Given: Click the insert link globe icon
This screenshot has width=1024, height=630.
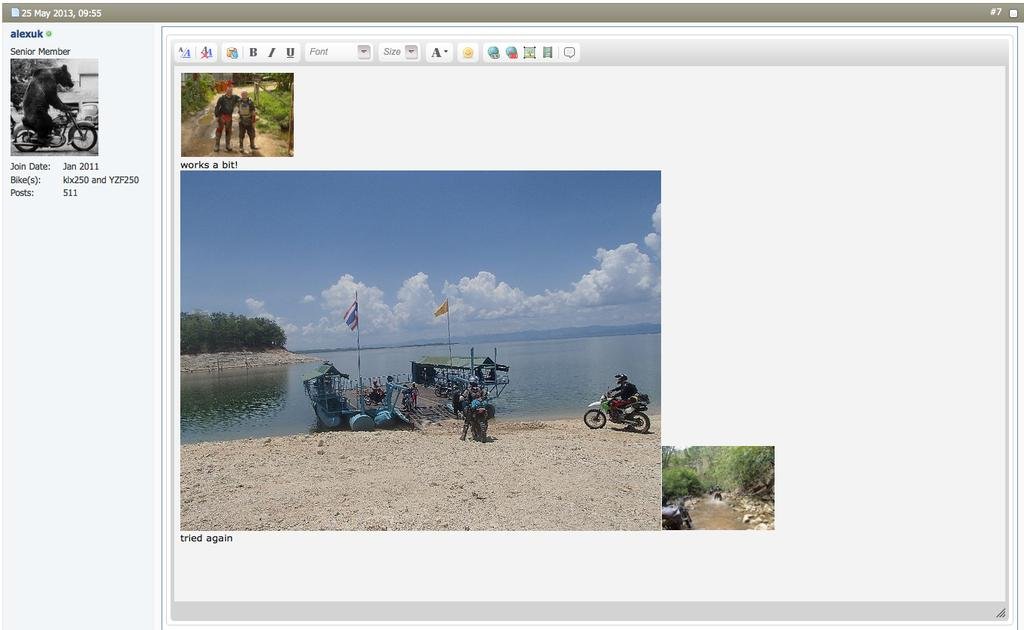Looking at the screenshot, I should 493,53.
